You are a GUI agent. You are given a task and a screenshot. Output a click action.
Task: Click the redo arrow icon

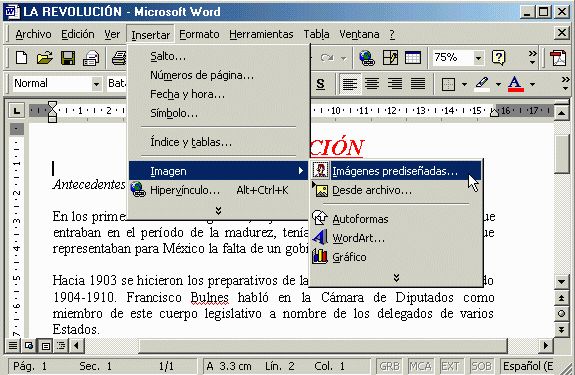pyautogui.click(x=327, y=58)
